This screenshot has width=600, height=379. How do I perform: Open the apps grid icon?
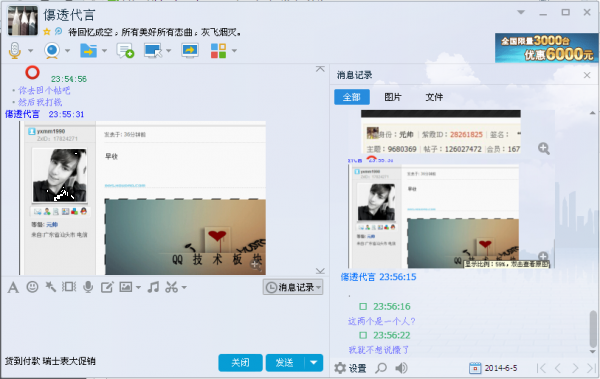coord(218,51)
